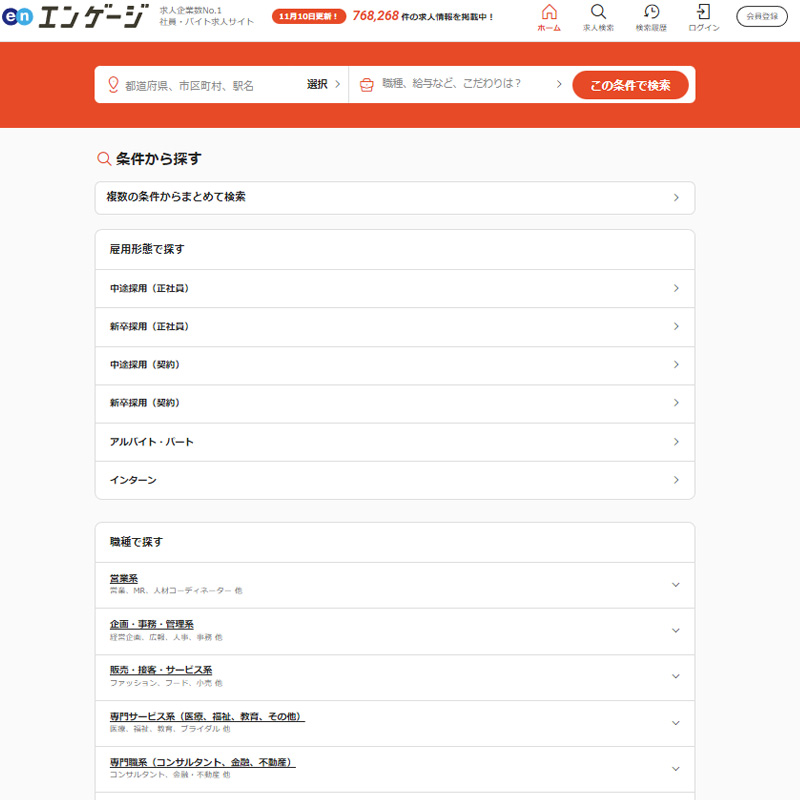800x800 pixels.
Task: Expand 企画・事務・管理系 category chevron
Action: pyautogui.click(x=675, y=631)
